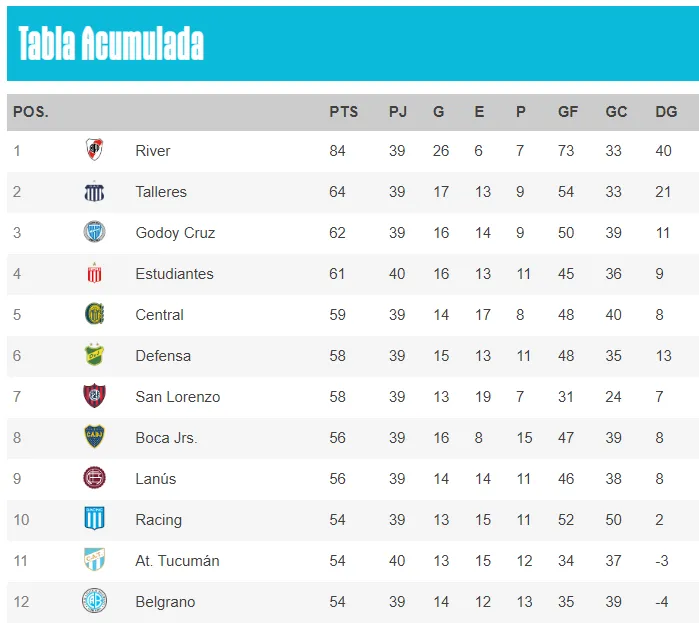Viewport: 699px width, 623px height.
Task: Click the River club crest icon
Action: [94, 150]
